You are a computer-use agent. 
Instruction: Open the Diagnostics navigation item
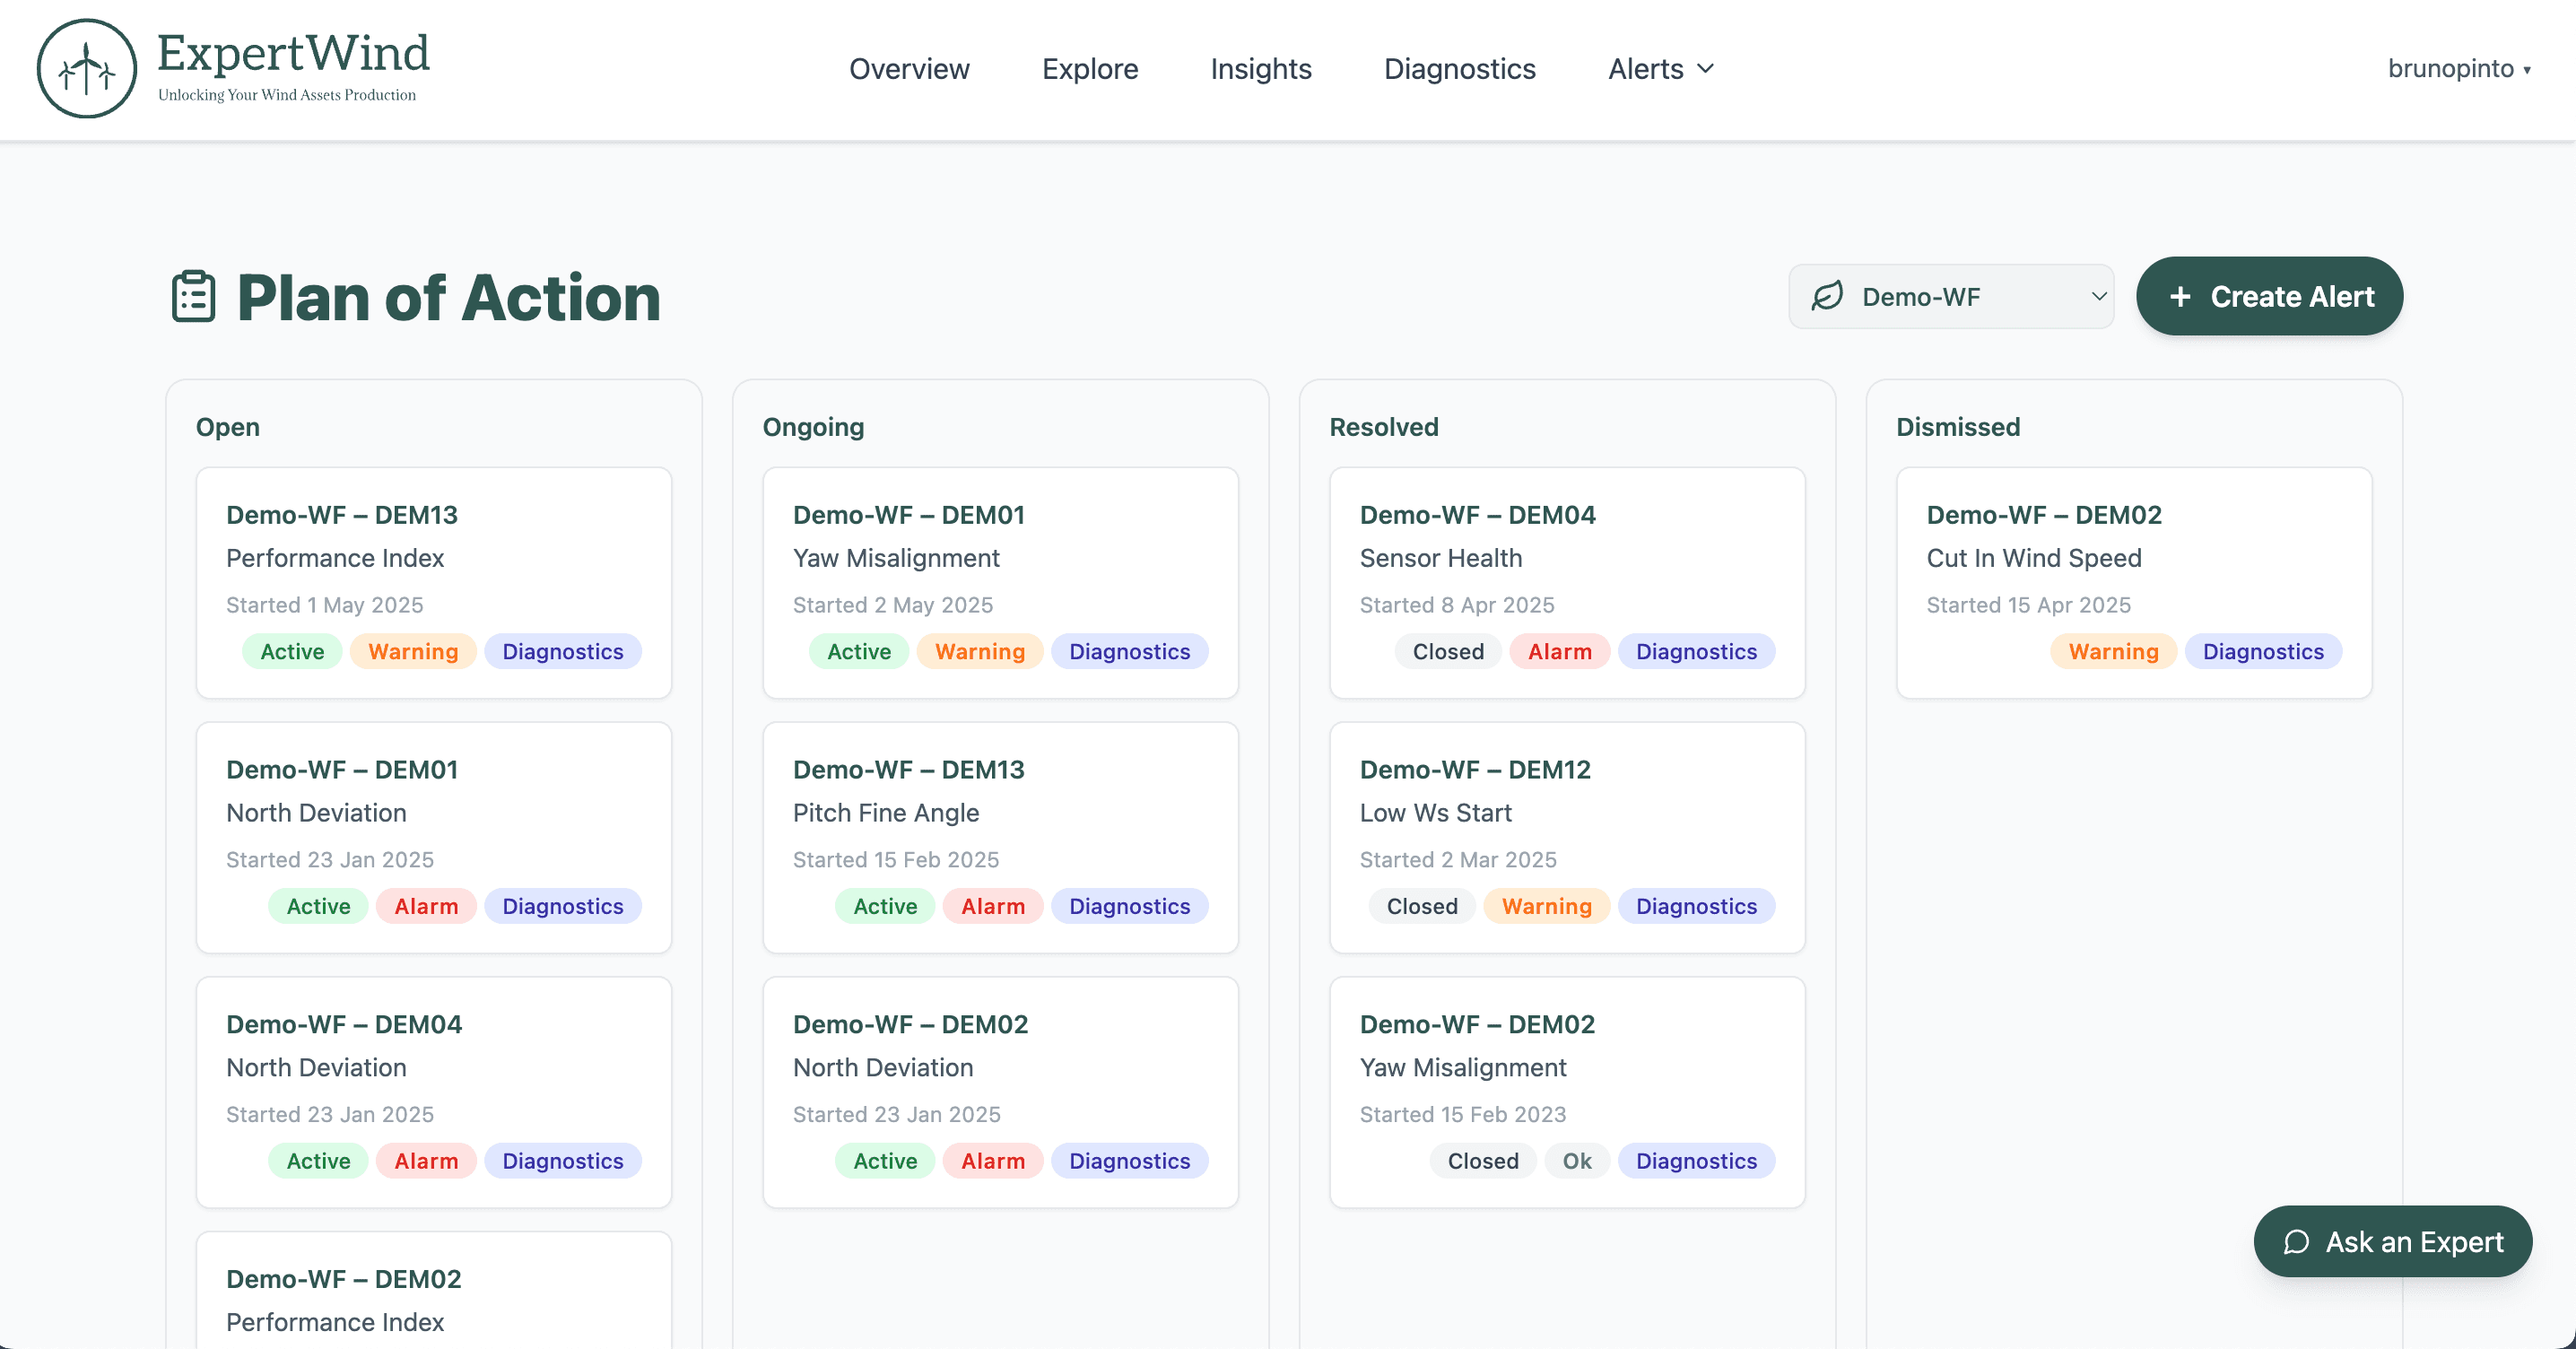click(x=1459, y=68)
